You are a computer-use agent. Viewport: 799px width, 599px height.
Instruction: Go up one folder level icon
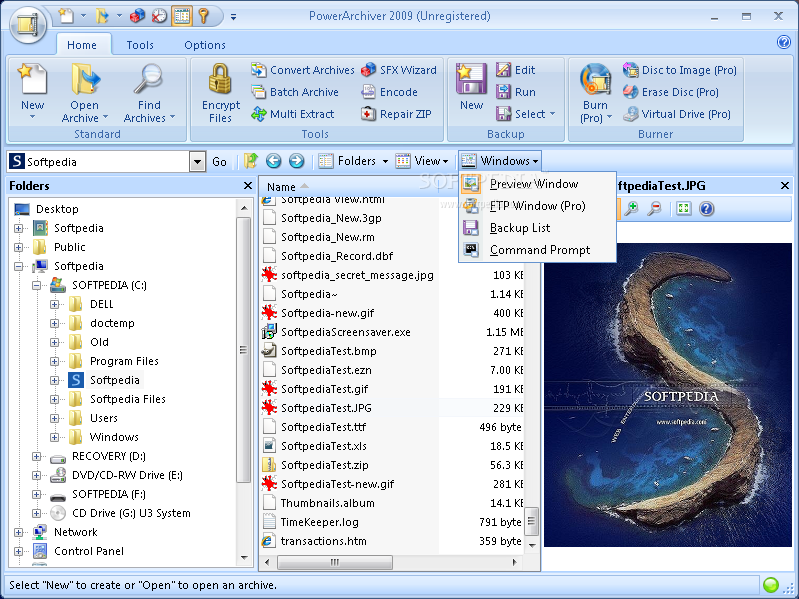250,161
